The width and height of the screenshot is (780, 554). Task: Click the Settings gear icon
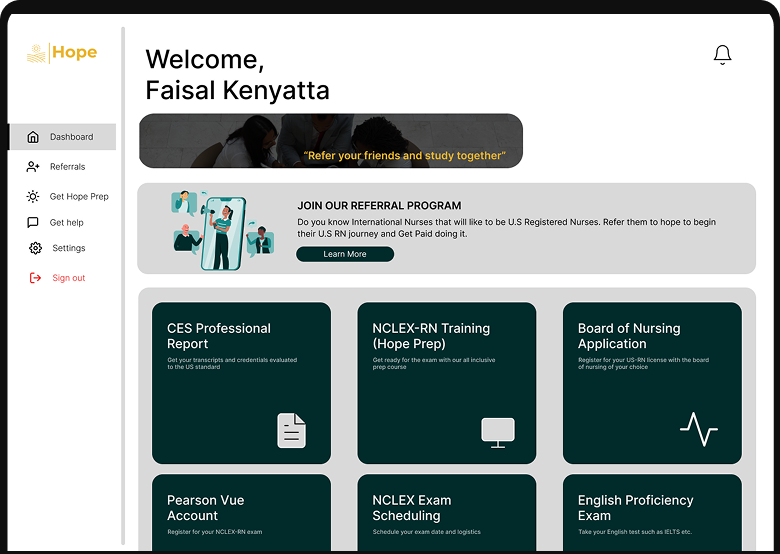coord(35,248)
